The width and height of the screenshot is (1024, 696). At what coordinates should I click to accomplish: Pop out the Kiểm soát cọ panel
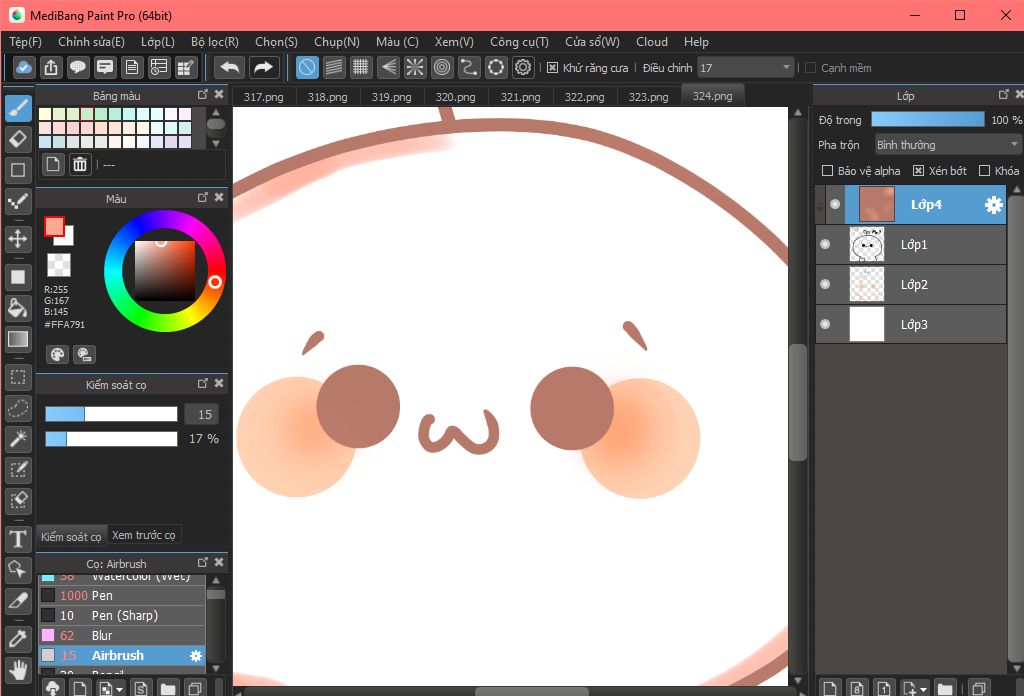[x=202, y=384]
